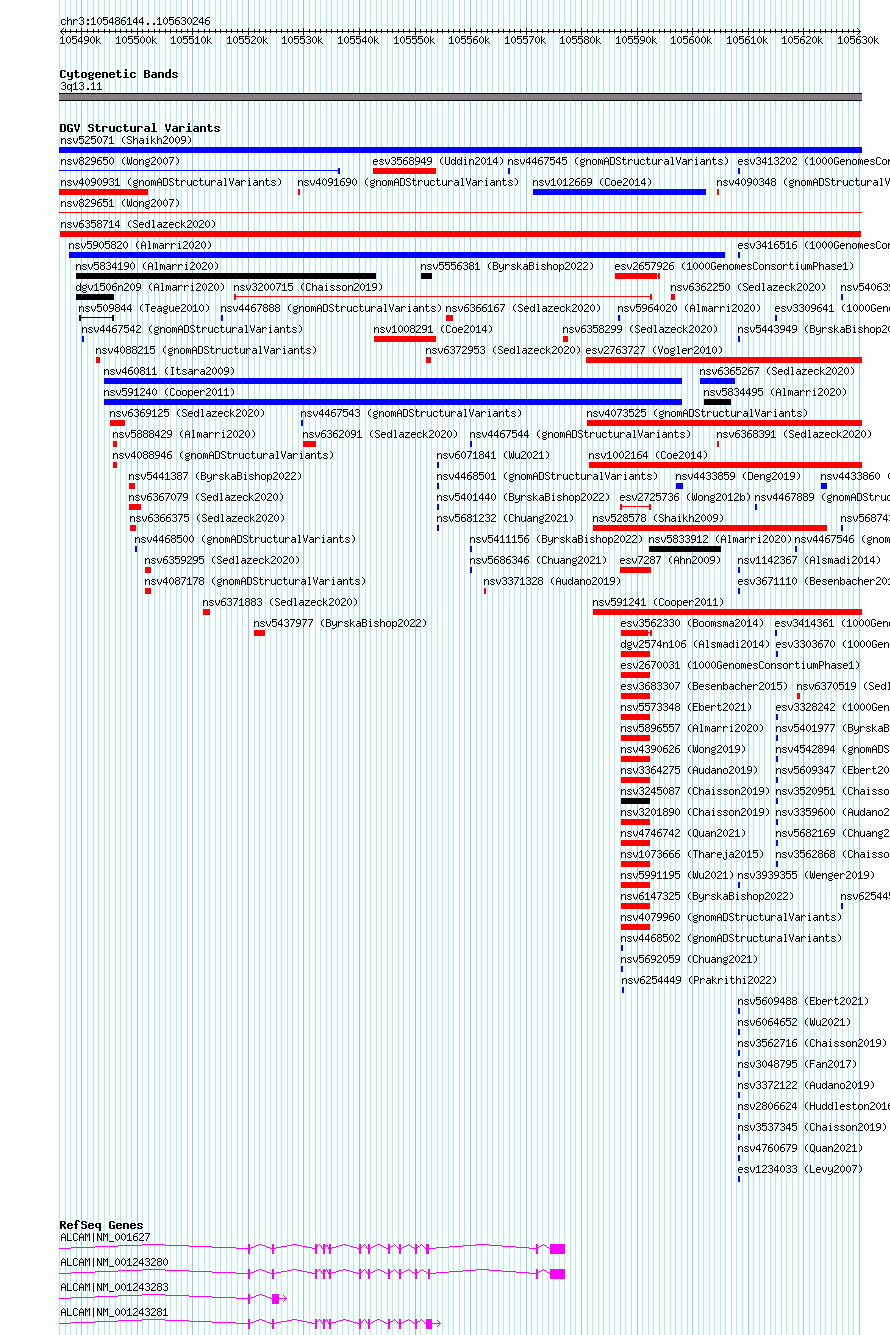The image size is (890, 1335).
Task: Select nsv3200715 (Chaisson2019) variant
Action: tap(308, 287)
